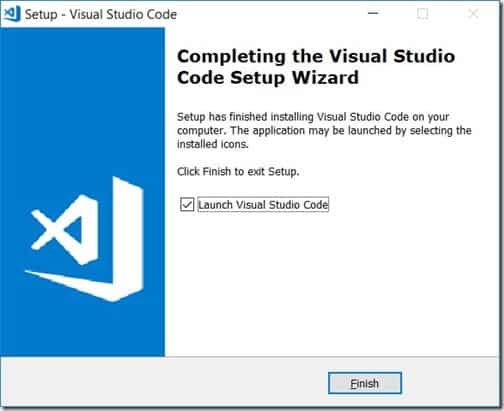Click the 'Launch Visual Studio Code' label text
Image resolution: width=504 pixels, height=411 pixels.
[263, 204]
